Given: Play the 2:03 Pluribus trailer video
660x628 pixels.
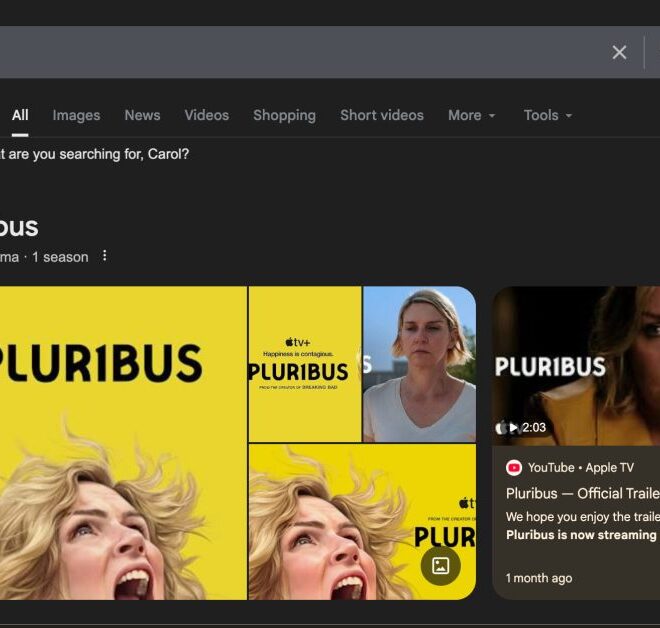Looking at the screenshot, I should (x=576, y=366).
